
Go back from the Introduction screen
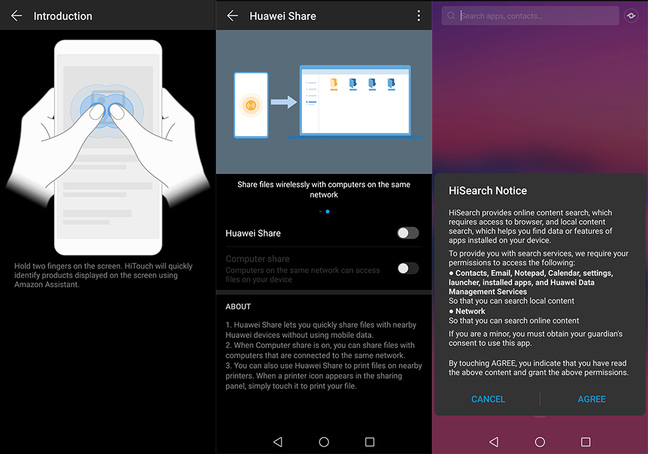click(x=17, y=16)
